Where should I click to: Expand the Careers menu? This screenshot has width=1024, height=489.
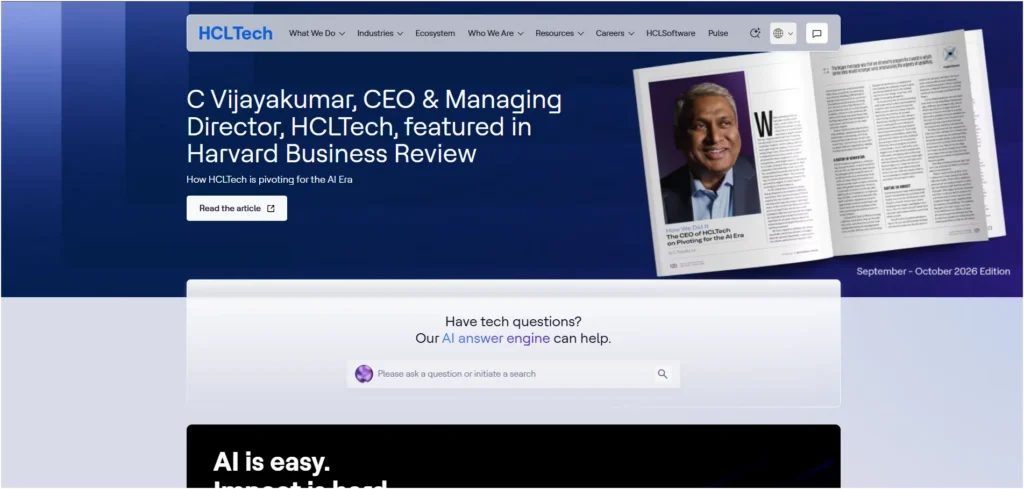pos(615,33)
